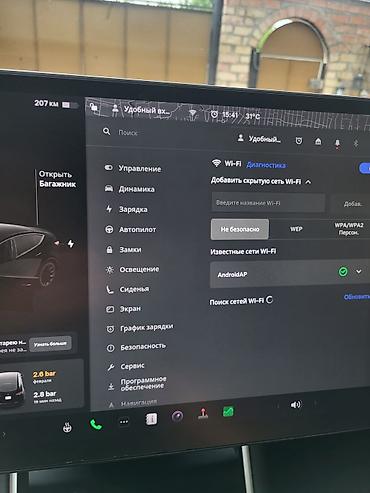Tap the 2.8 bar tire pressure reading
Image resolution: width=370 pixels, height=493 pixels.
click(x=44, y=394)
